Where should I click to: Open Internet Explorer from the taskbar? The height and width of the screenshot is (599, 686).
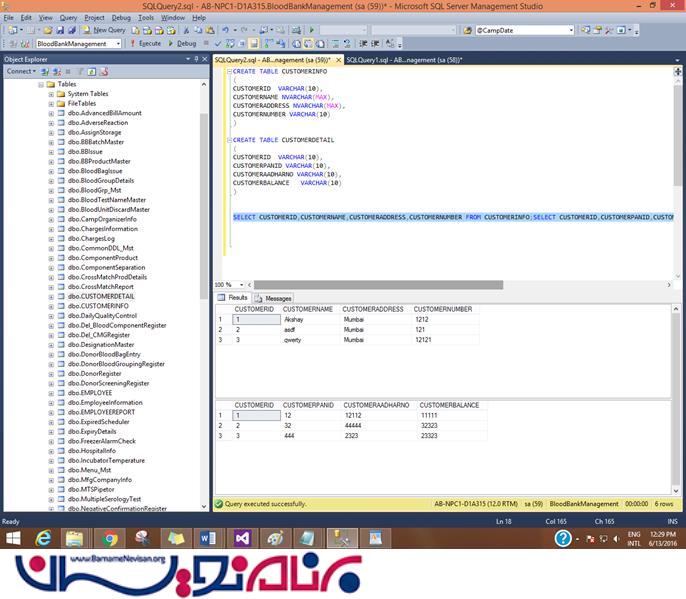(x=43, y=539)
